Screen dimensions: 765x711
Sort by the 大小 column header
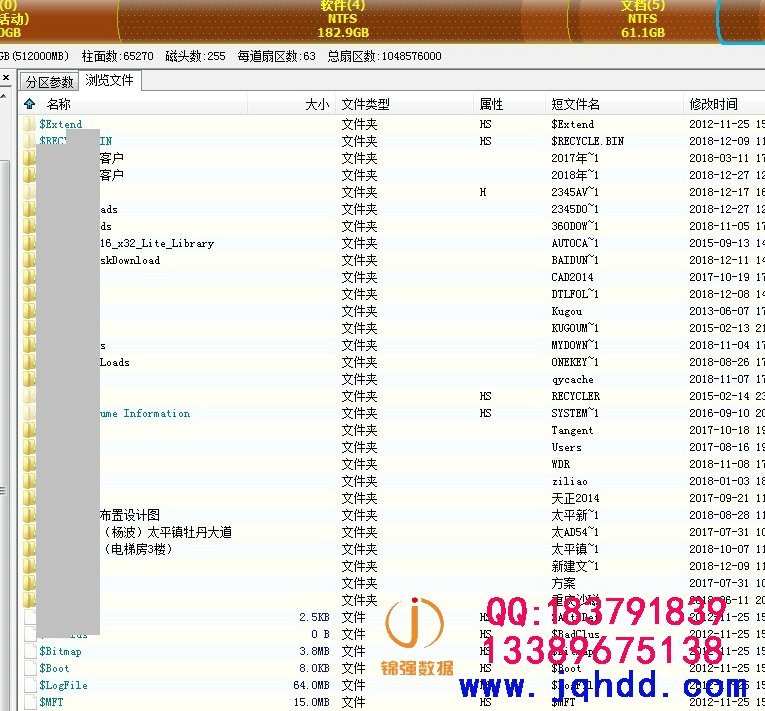click(317, 104)
